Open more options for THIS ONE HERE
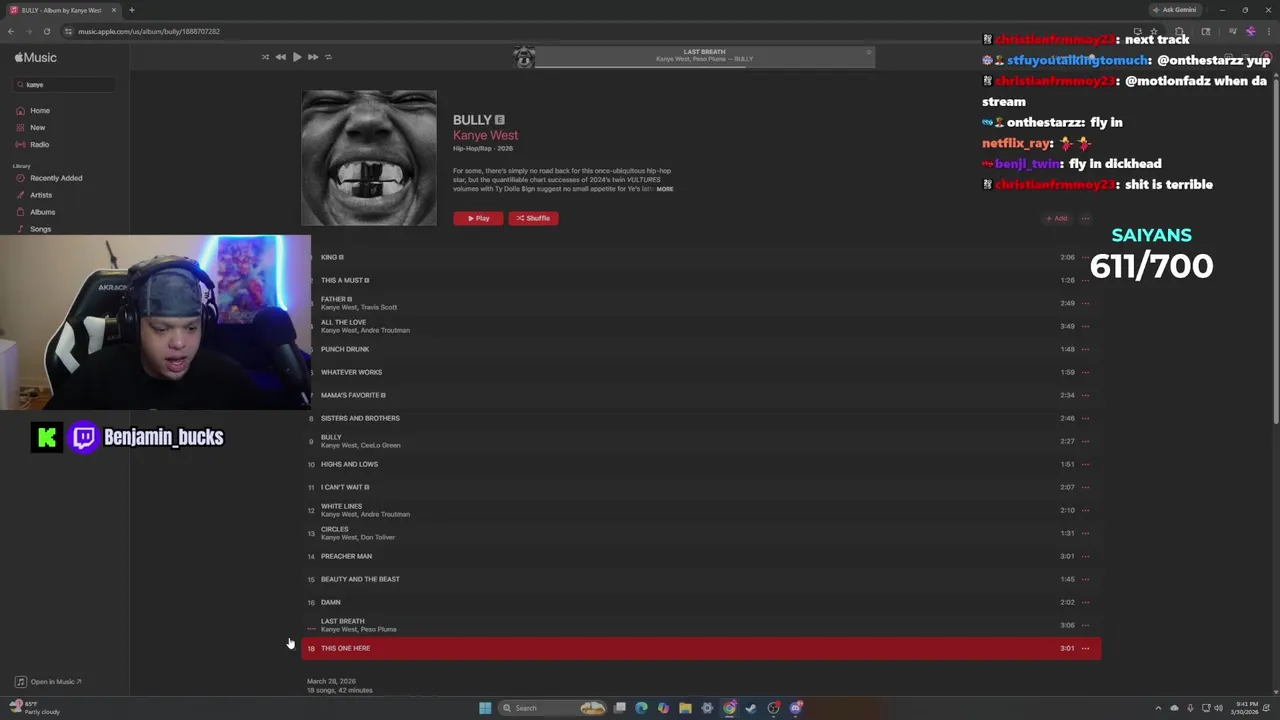This screenshot has height=720, width=1280. (x=1085, y=648)
